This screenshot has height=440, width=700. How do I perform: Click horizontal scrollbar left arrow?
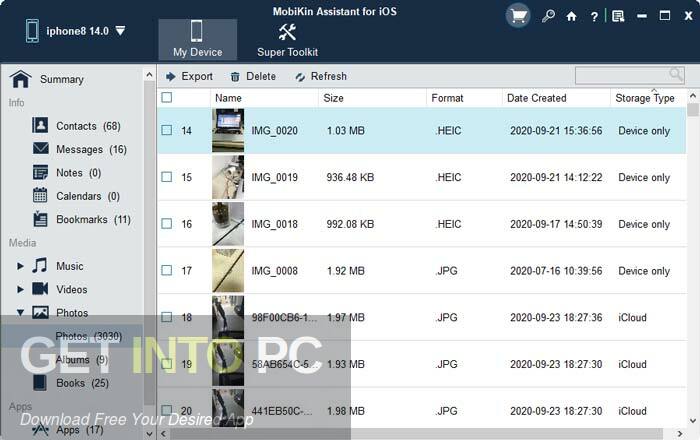163,433
